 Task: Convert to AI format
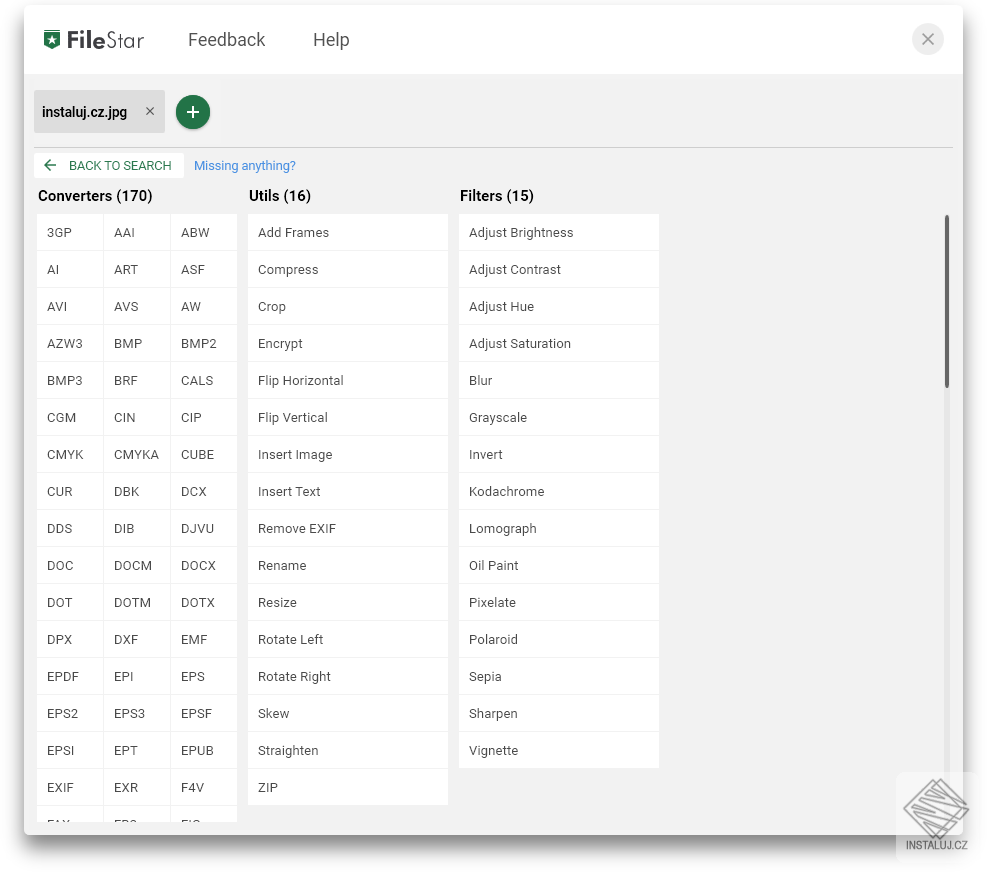tap(70, 269)
